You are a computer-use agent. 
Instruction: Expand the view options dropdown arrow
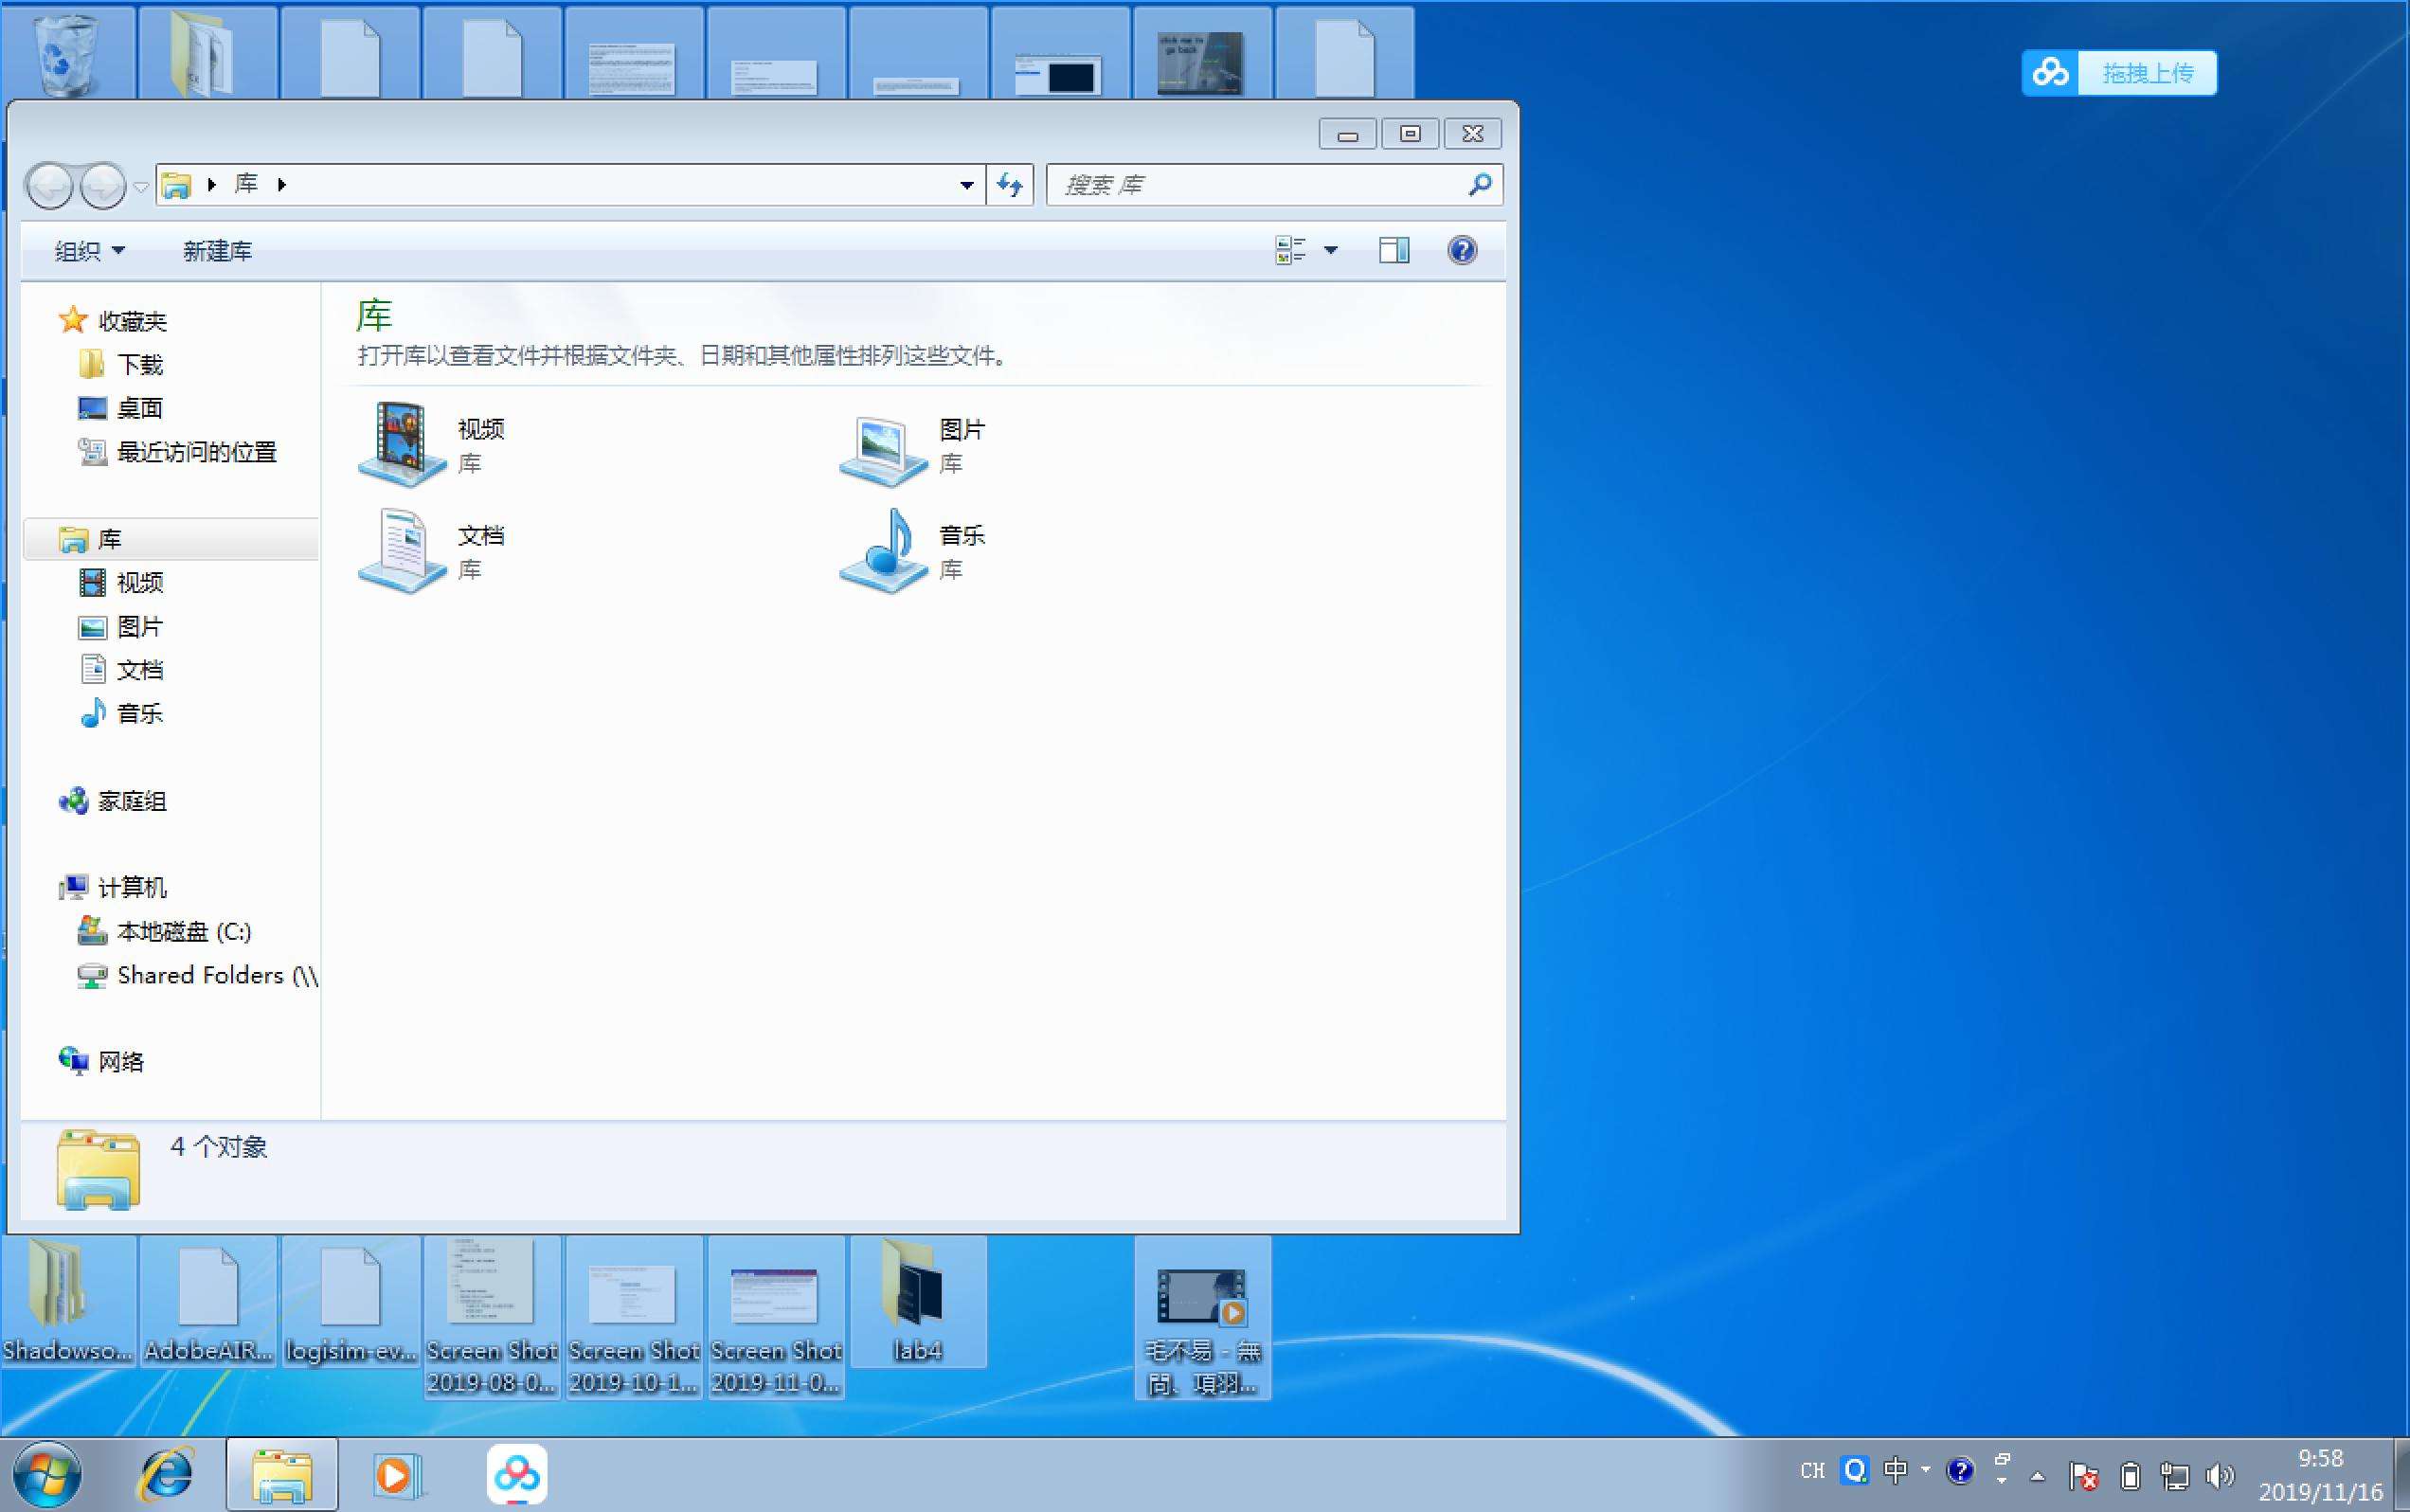tap(1331, 250)
